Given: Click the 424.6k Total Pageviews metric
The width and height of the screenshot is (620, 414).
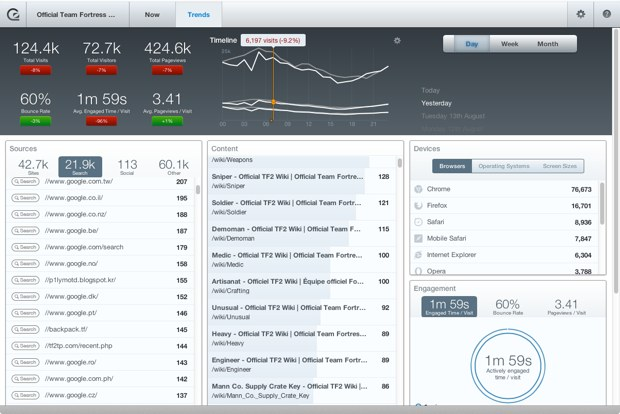Looking at the screenshot, I should tap(167, 57).
